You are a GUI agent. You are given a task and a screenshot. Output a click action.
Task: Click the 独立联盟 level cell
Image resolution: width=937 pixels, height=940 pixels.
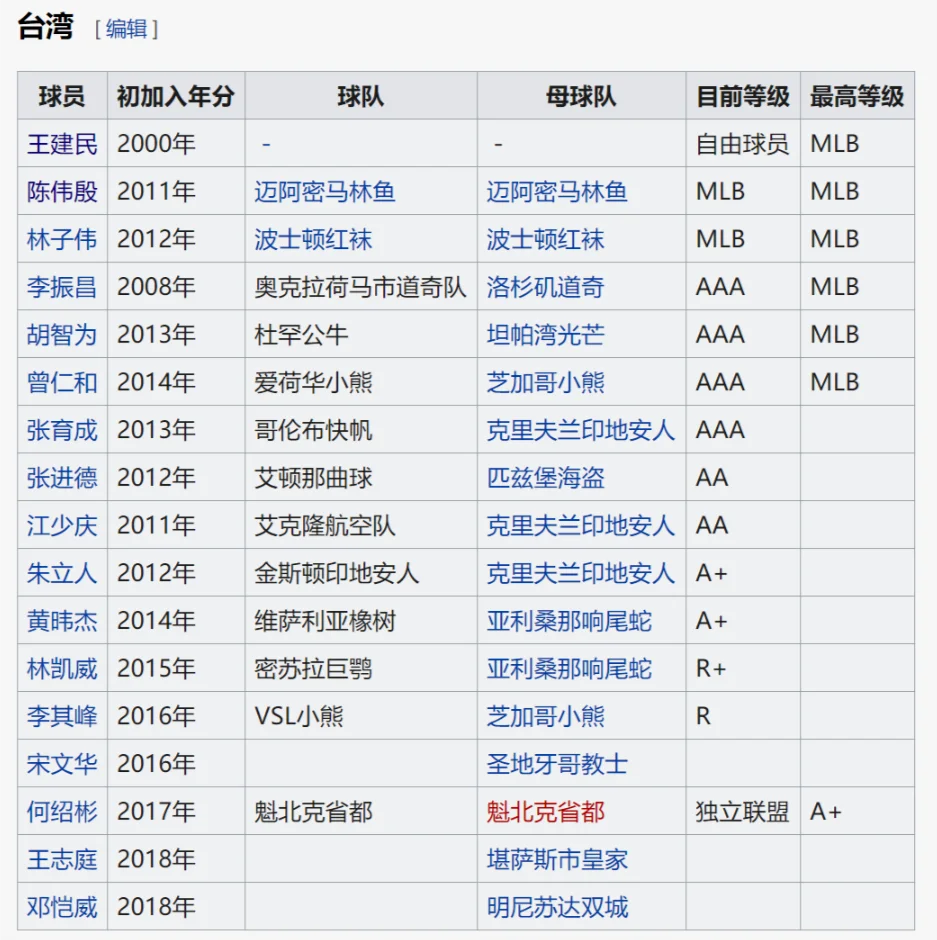(742, 812)
